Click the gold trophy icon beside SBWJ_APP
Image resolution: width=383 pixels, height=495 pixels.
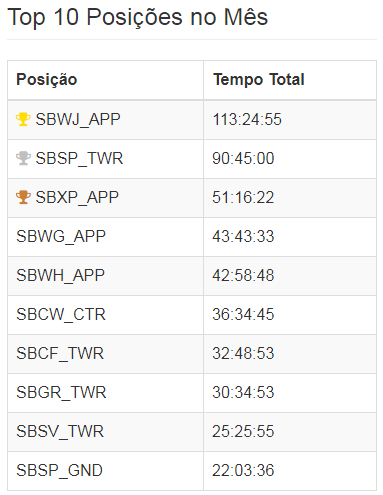23,119
